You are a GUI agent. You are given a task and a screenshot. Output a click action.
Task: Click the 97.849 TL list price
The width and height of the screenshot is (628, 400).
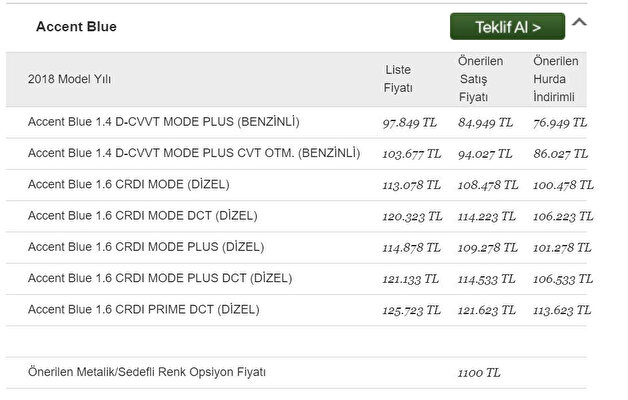(411, 123)
